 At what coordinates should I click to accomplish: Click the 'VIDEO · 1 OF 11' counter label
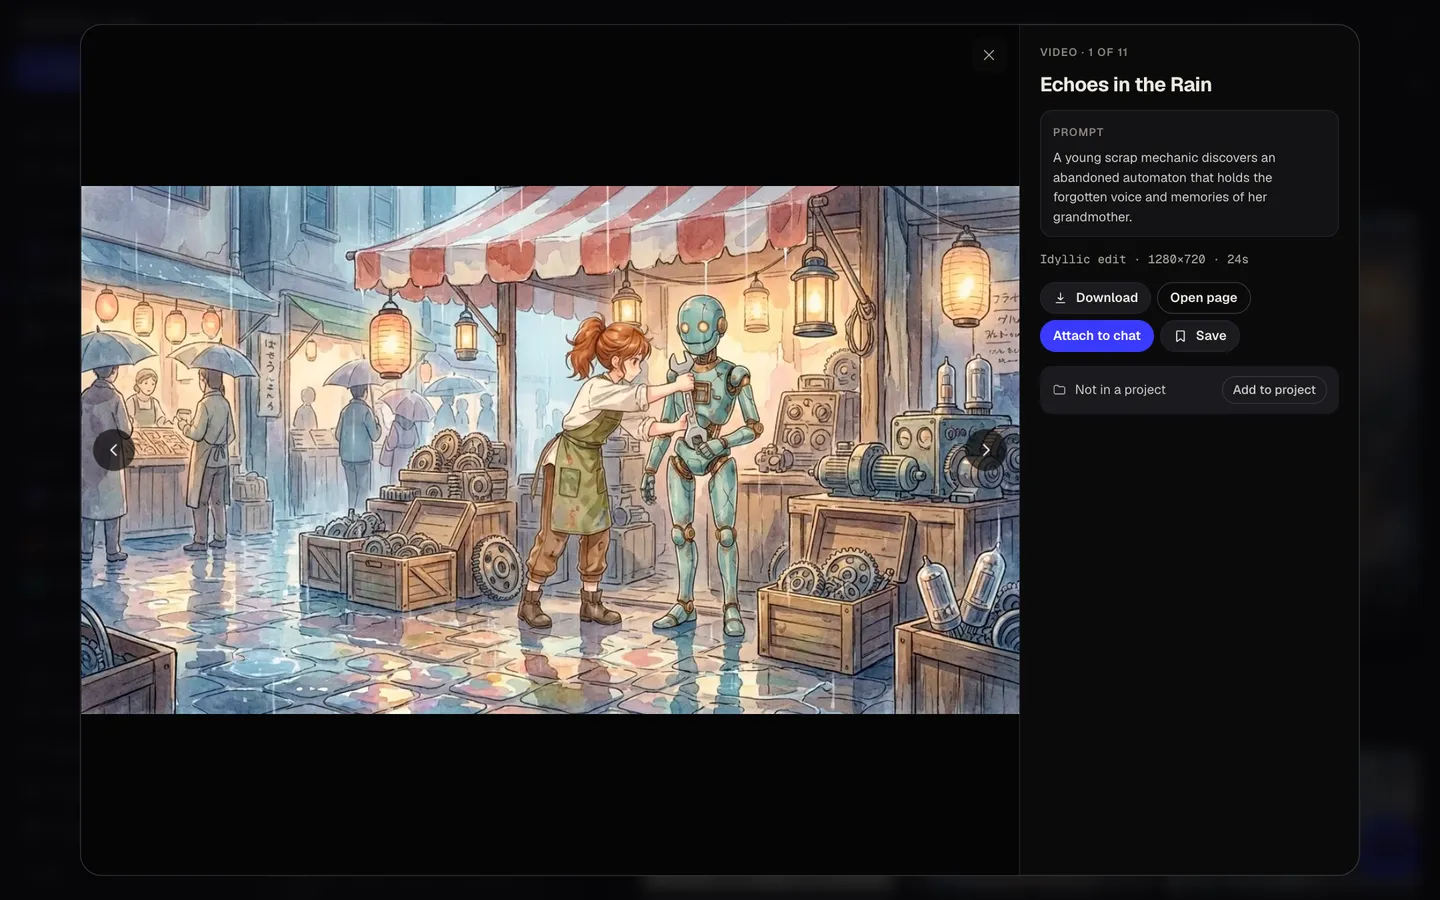coord(1084,52)
